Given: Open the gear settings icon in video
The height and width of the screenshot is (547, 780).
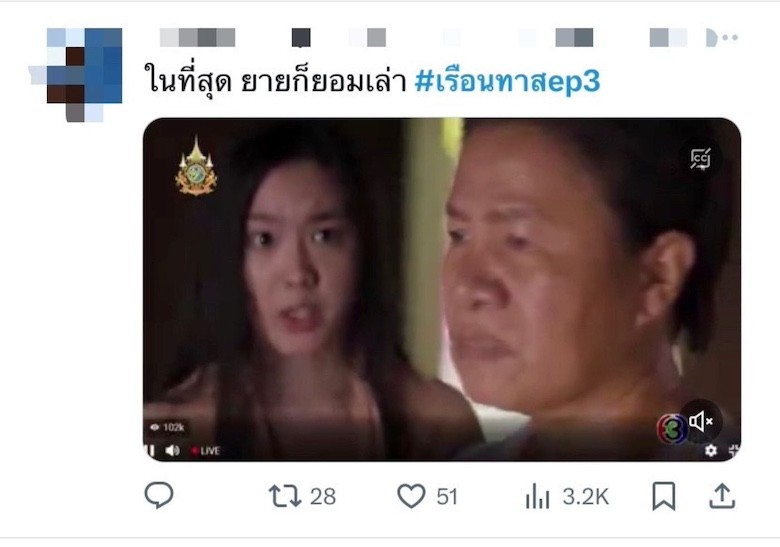Looking at the screenshot, I should 711,450.
